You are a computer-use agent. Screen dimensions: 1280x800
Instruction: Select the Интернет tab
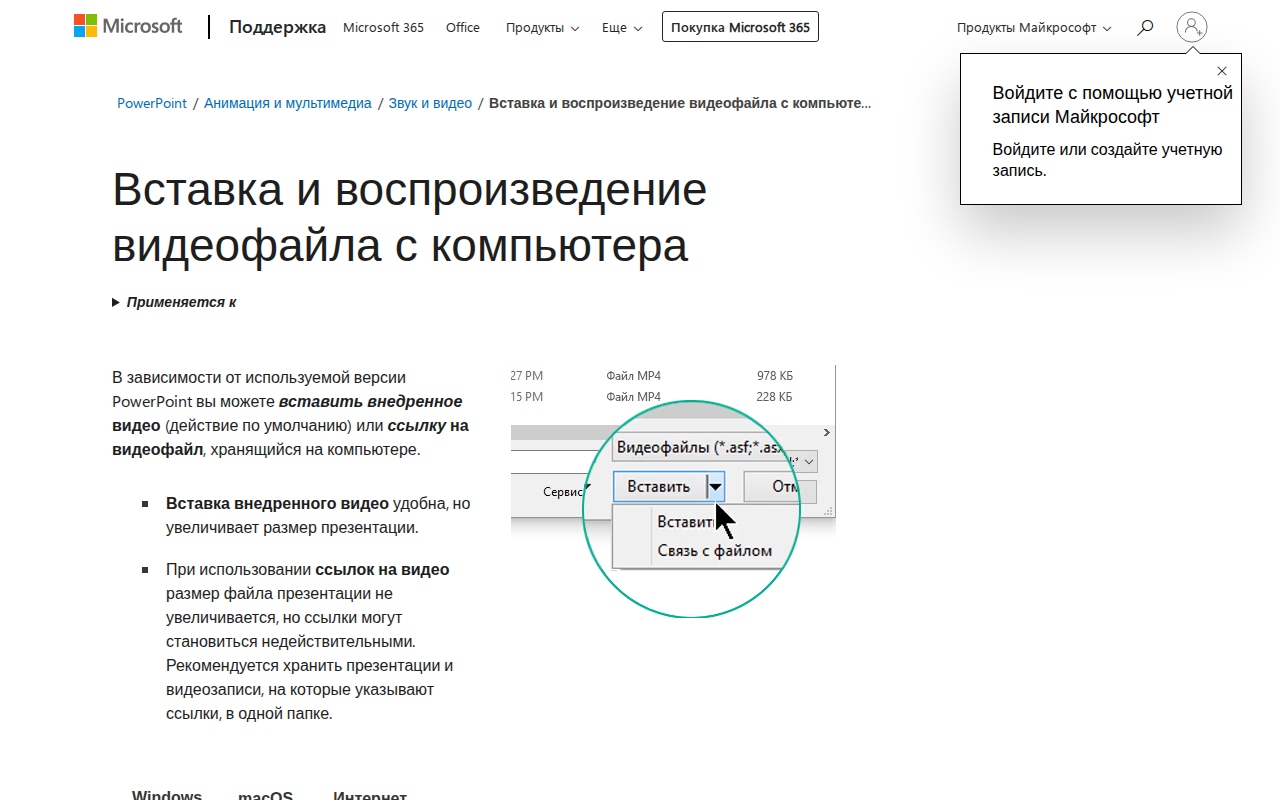tap(370, 796)
